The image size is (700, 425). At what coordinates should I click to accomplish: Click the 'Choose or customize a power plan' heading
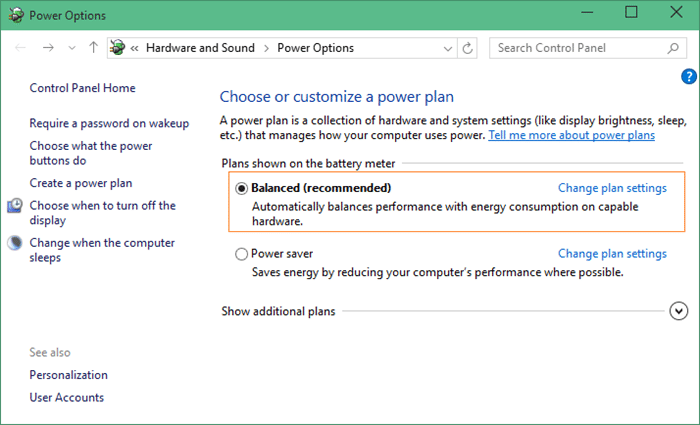[x=337, y=97]
